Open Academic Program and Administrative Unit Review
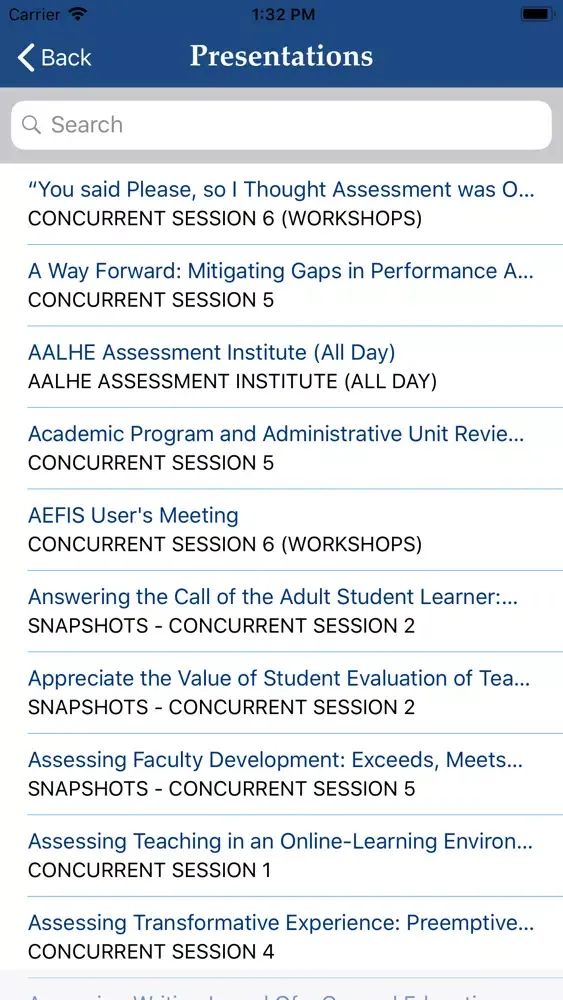The image size is (563, 1000). [x=281, y=448]
